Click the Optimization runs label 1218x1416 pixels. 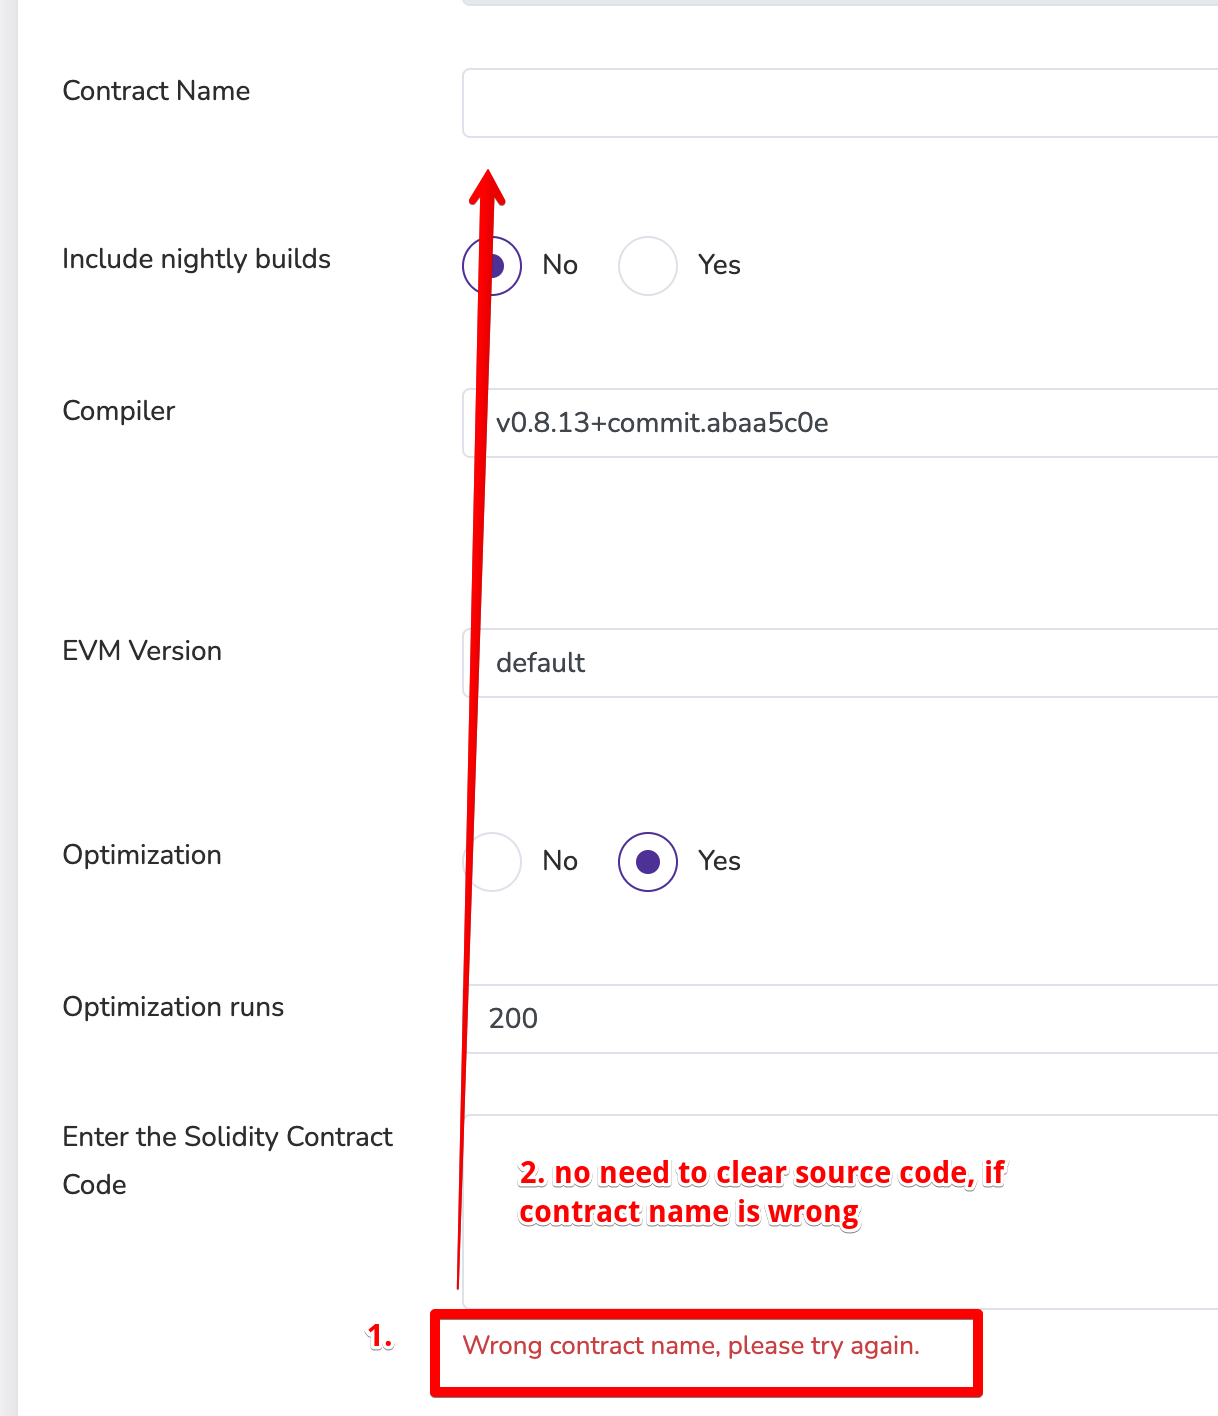pos(173,1007)
